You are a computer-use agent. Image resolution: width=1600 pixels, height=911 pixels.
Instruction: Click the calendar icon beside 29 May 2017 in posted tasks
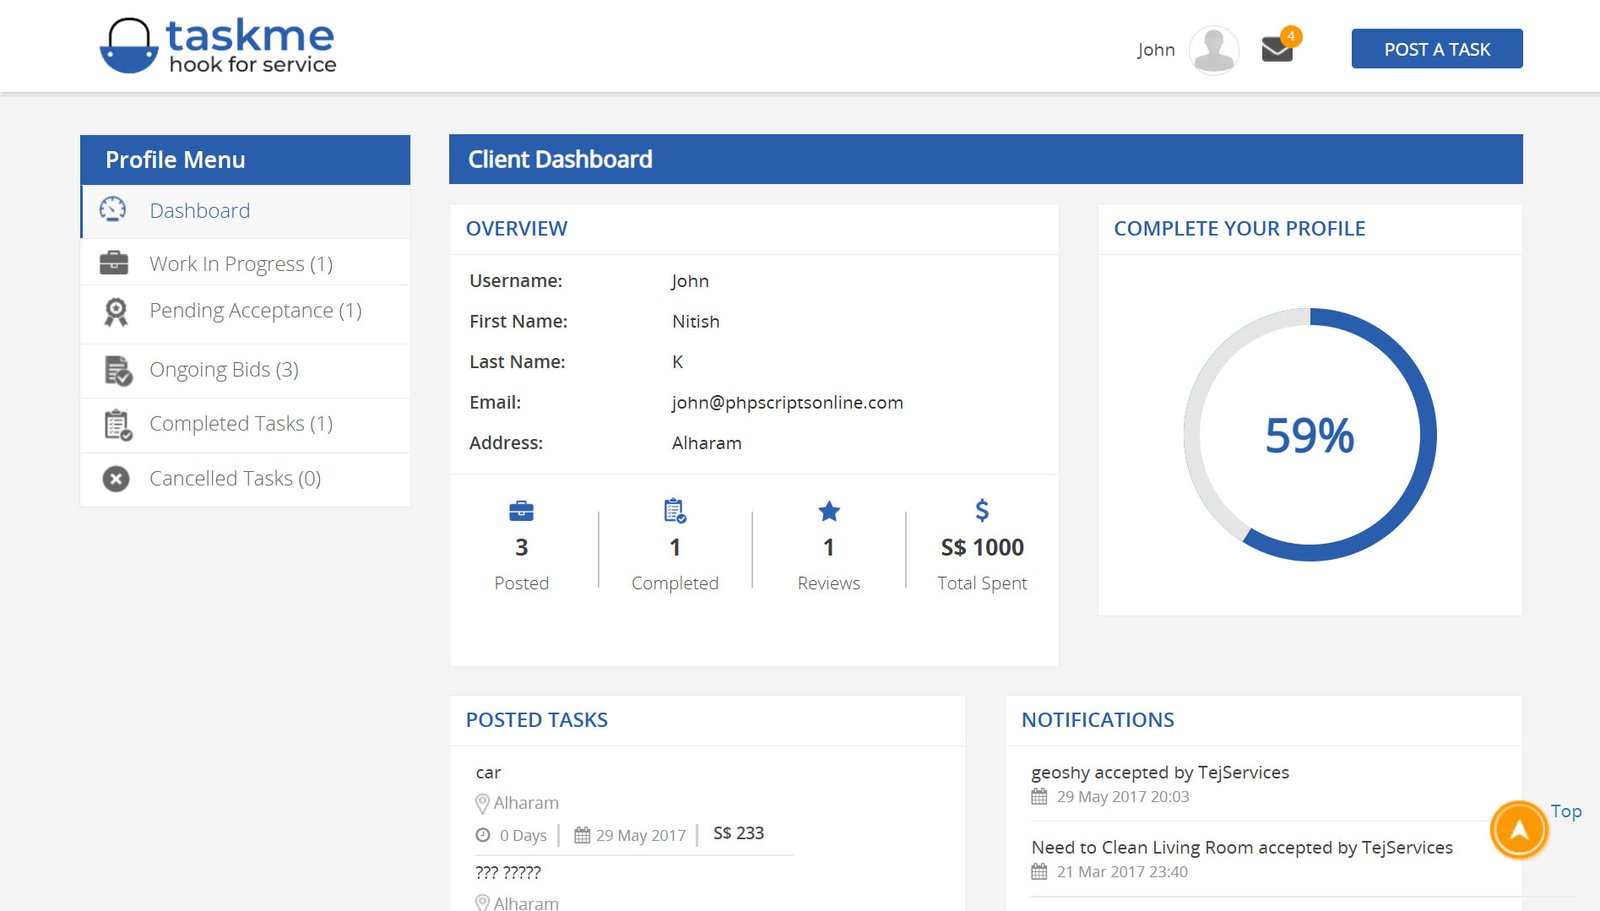(x=582, y=835)
